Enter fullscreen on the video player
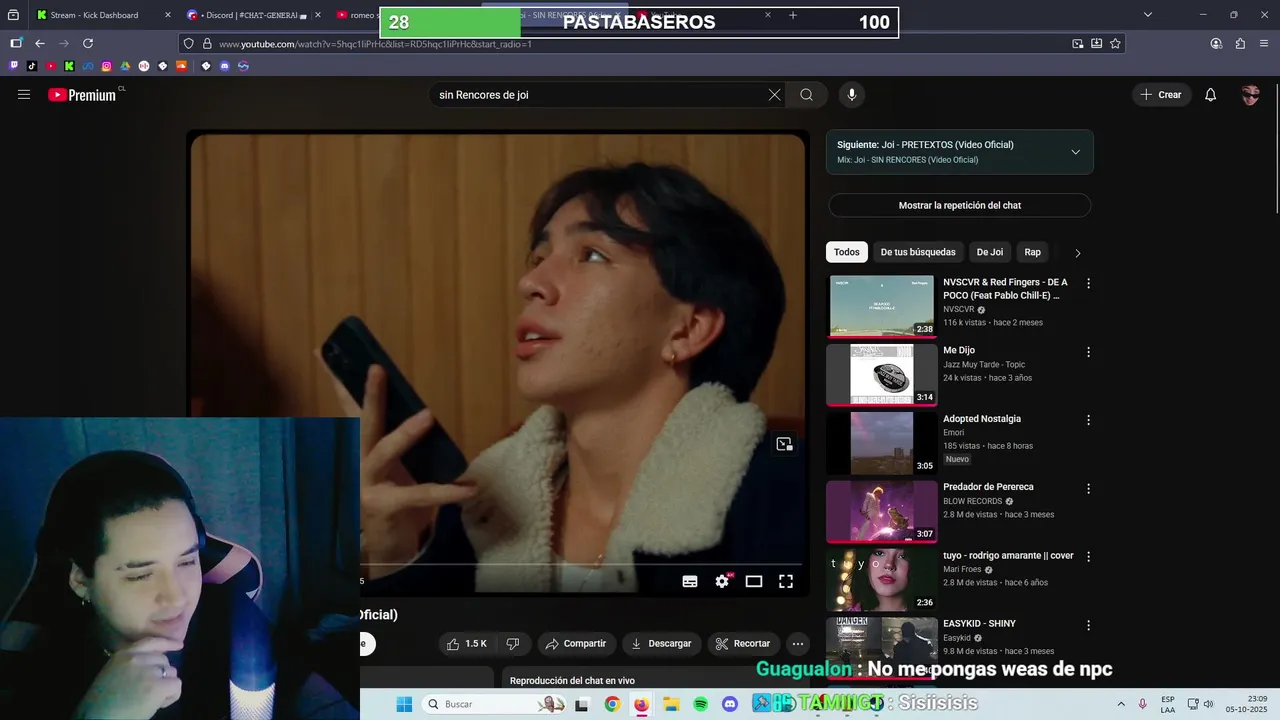Viewport: 1280px width, 720px height. (x=786, y=581)
